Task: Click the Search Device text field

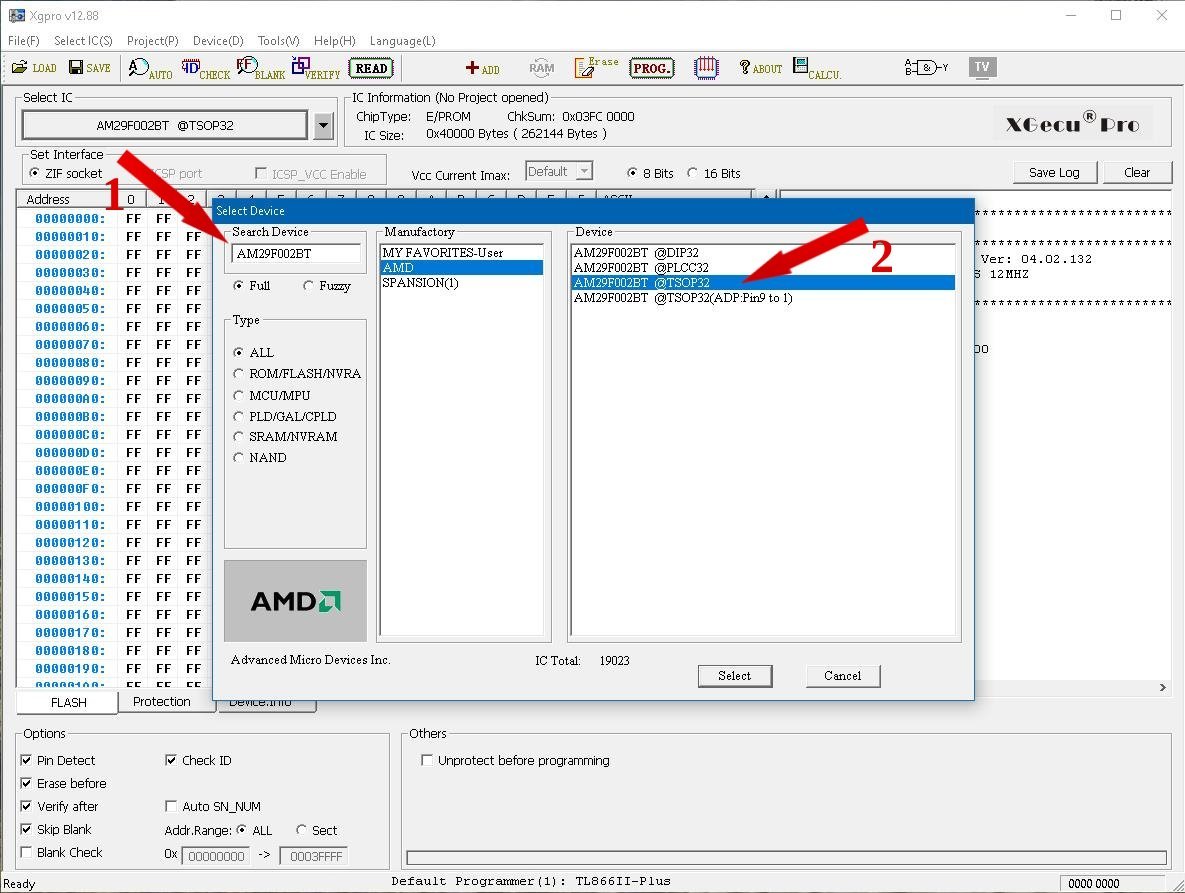Action: (295, 254)
